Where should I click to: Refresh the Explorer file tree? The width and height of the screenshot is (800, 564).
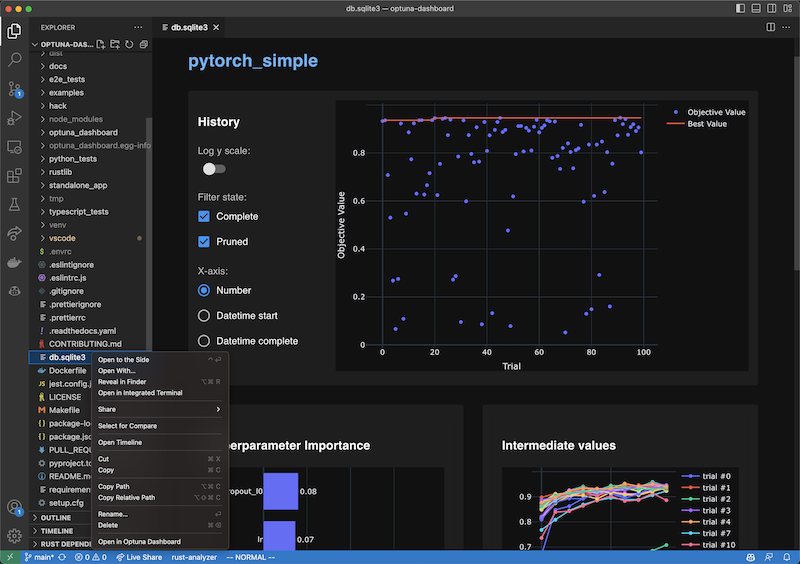129,44
